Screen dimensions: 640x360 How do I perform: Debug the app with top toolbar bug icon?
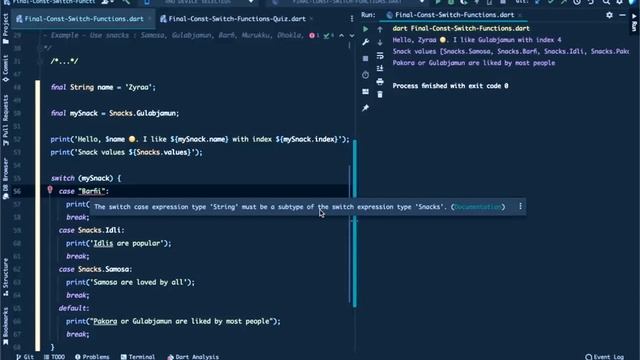tap(451, 2)
